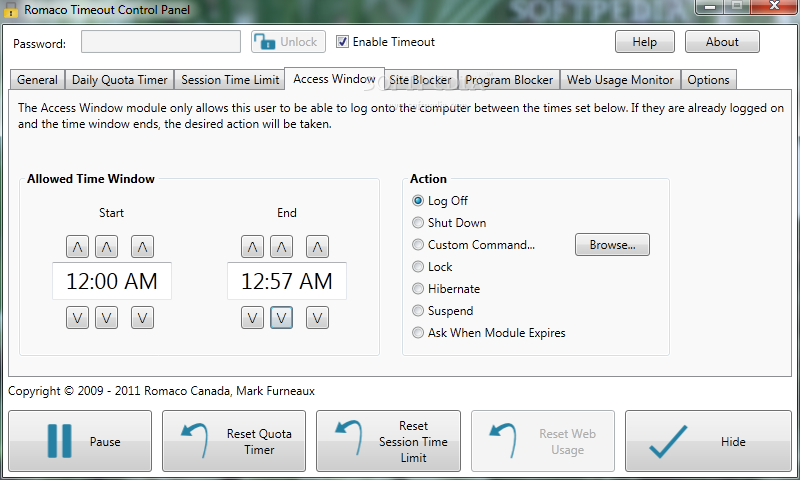Screen dimensions: 800x480
Task: Click the Unlock button with padlock icon
Action: (288, 42)
